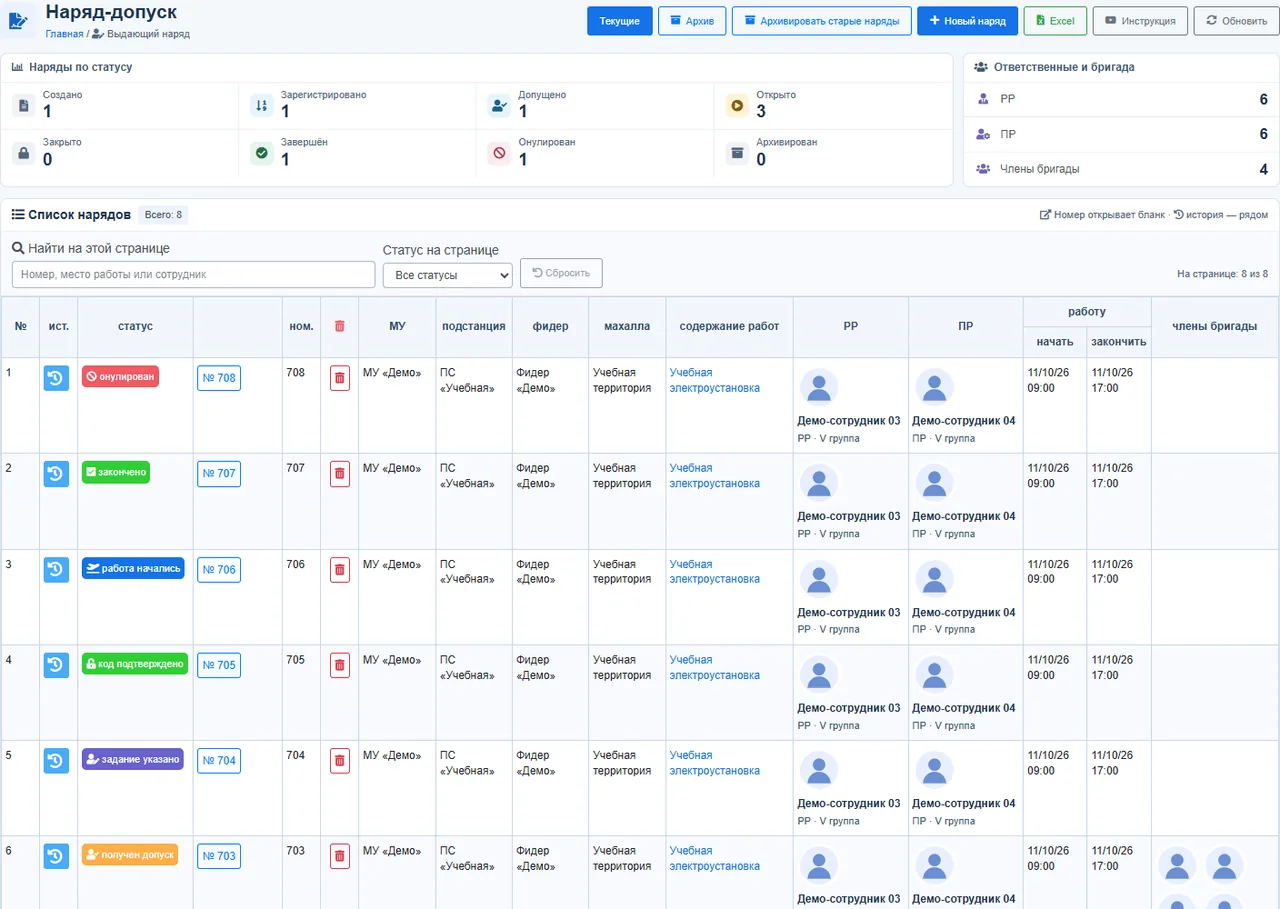Focus the search field for orders
This screenshot has height=909, width=1280.
(x=193, y=275)
